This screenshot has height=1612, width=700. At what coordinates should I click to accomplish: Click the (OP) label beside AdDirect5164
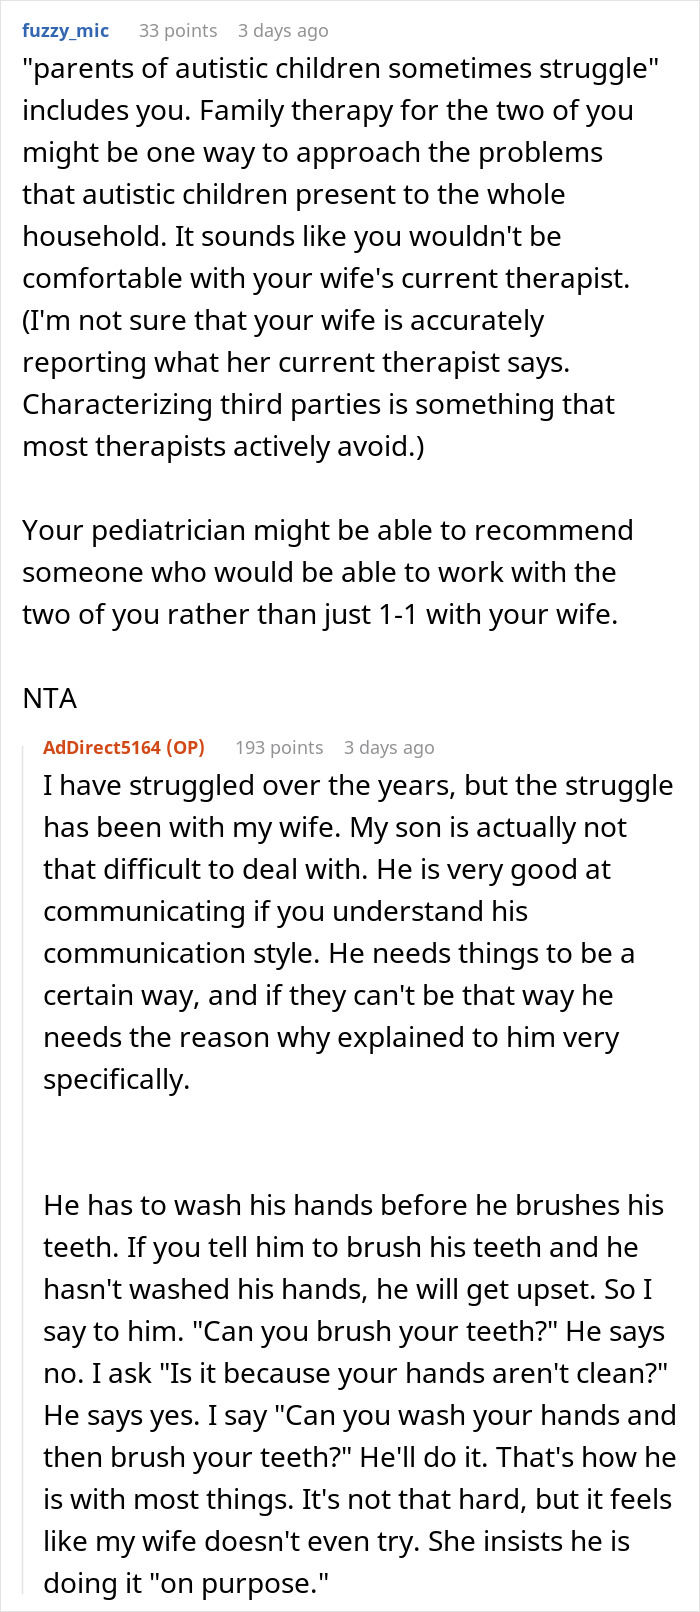(x=185, y=747)
